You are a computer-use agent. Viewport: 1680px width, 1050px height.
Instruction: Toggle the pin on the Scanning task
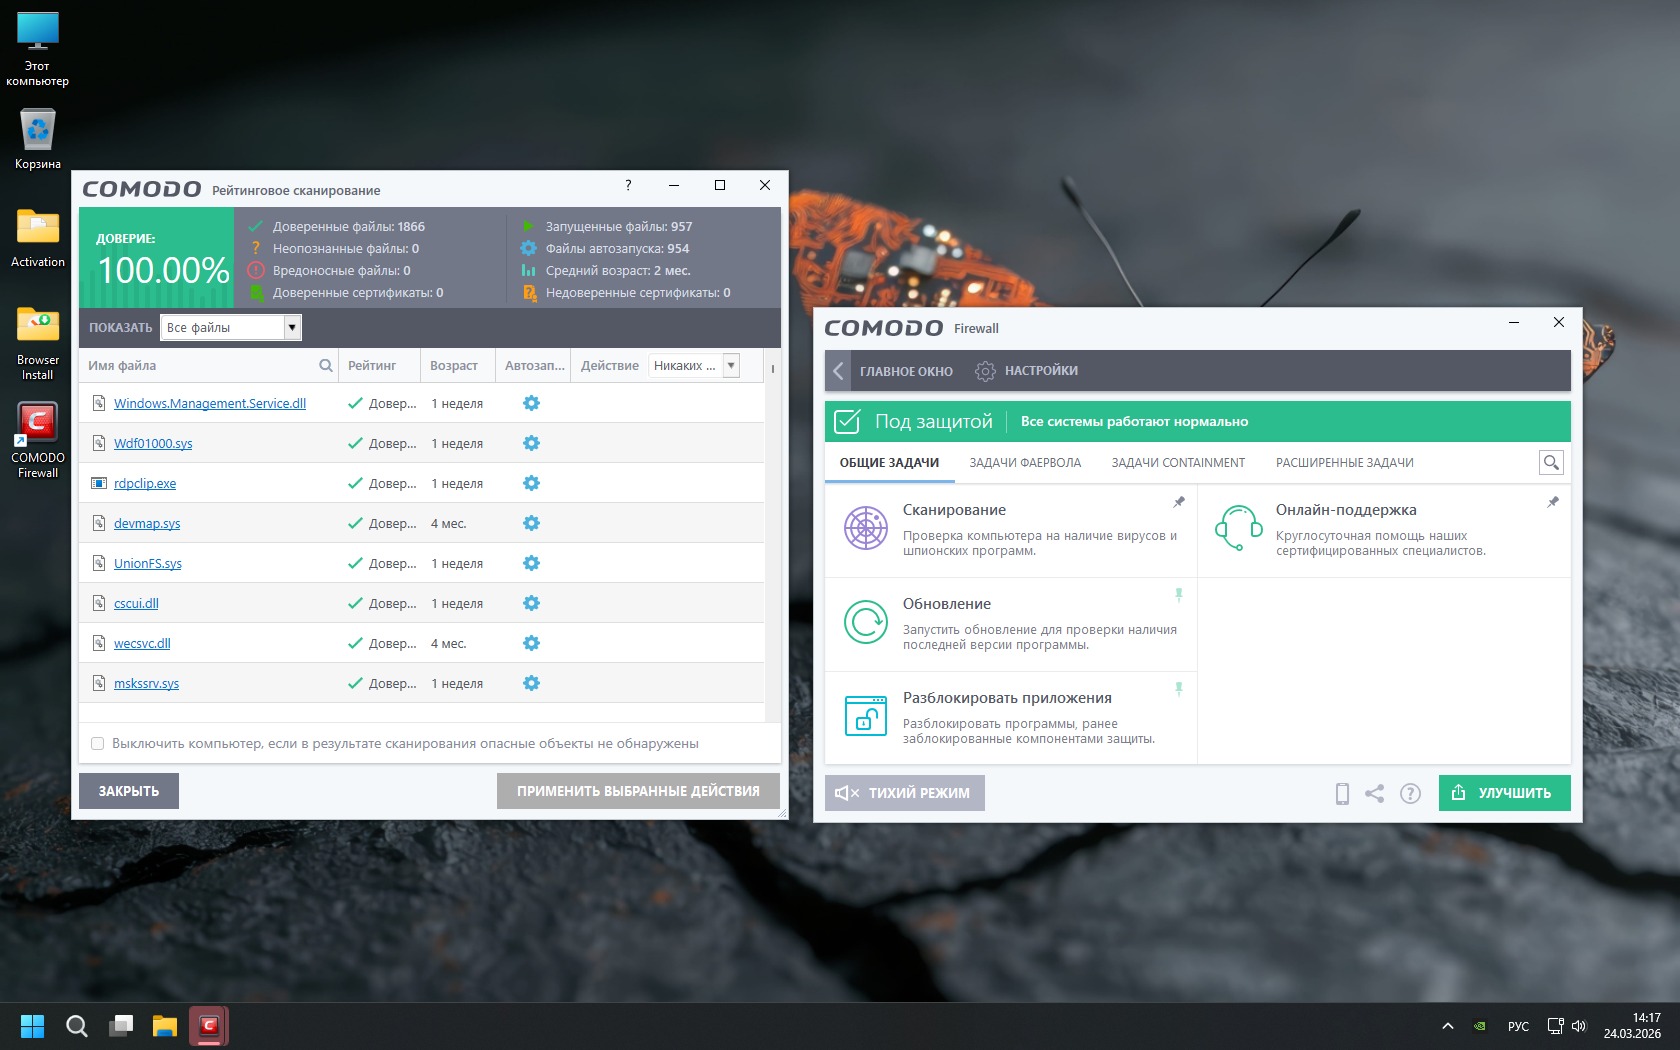coord(1179,502)
